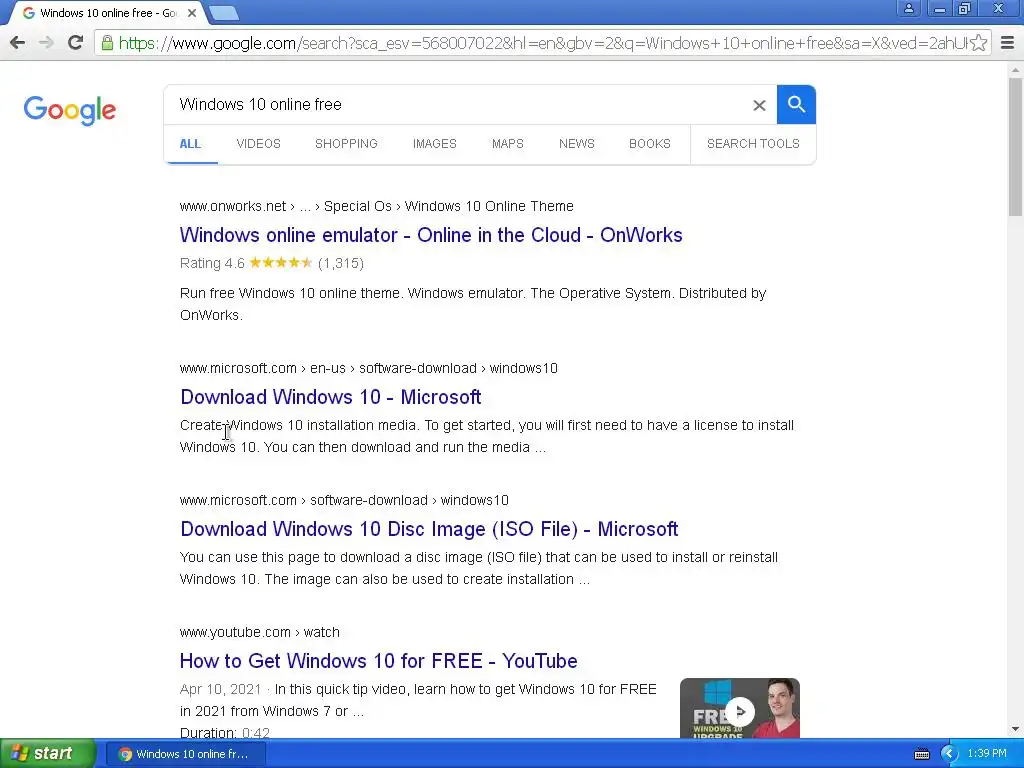This screenshot has width=1024, height=768.
Task: Switch to the NEWS tab
Action: coord(577,144)
